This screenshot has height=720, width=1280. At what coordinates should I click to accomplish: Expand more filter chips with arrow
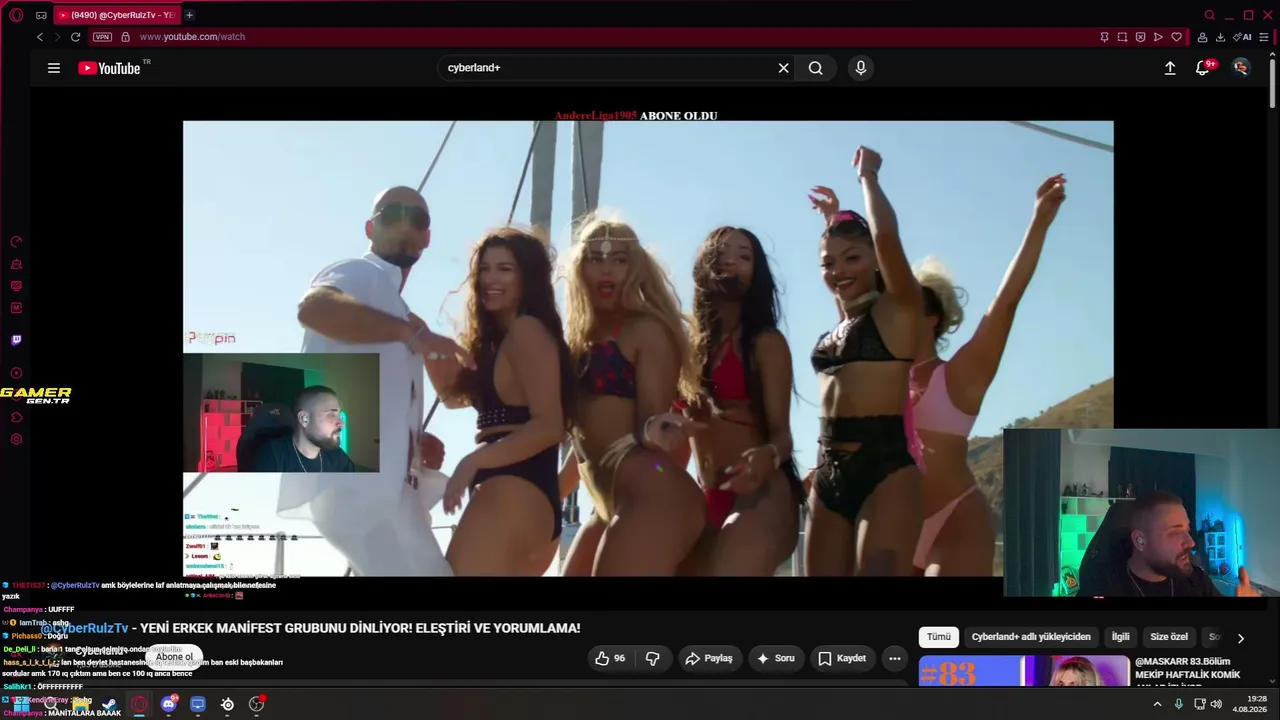click(x=1241, y=638)
